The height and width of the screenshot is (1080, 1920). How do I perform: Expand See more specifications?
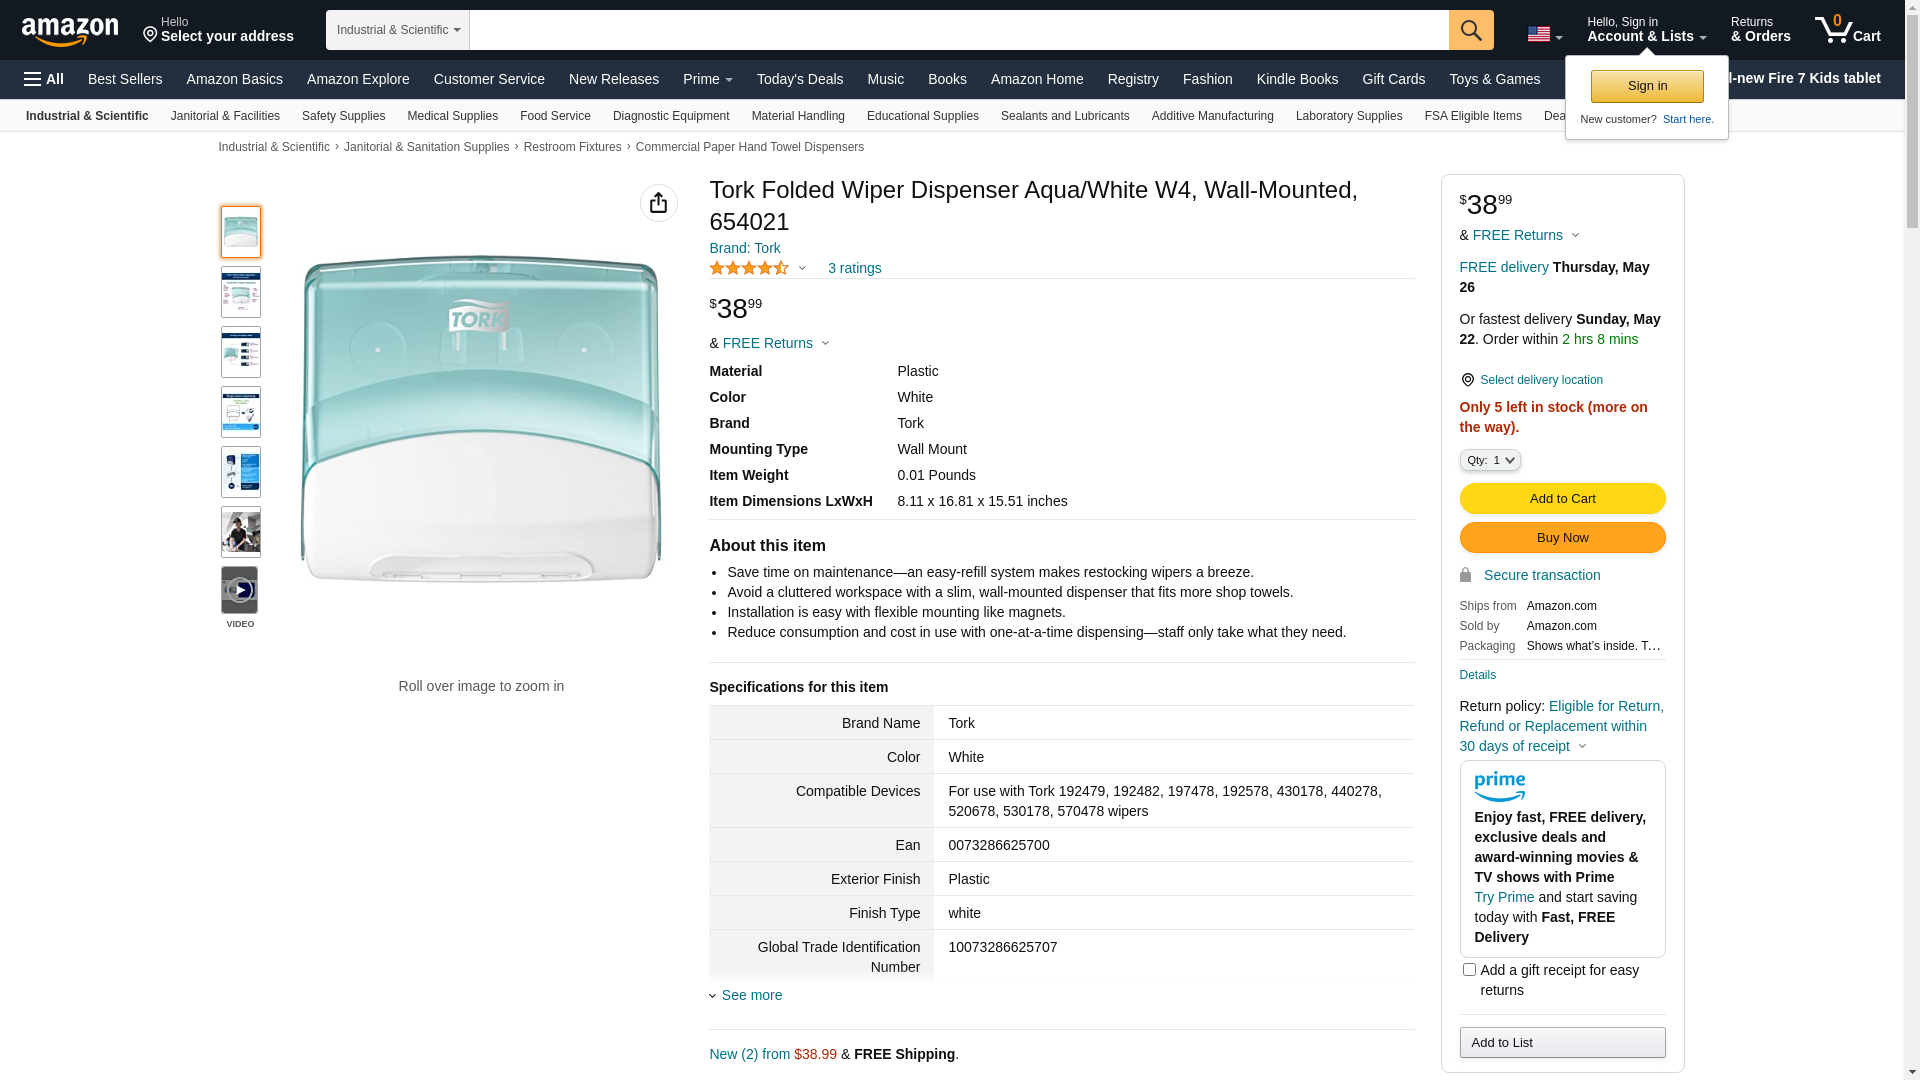tap(751, 995)
